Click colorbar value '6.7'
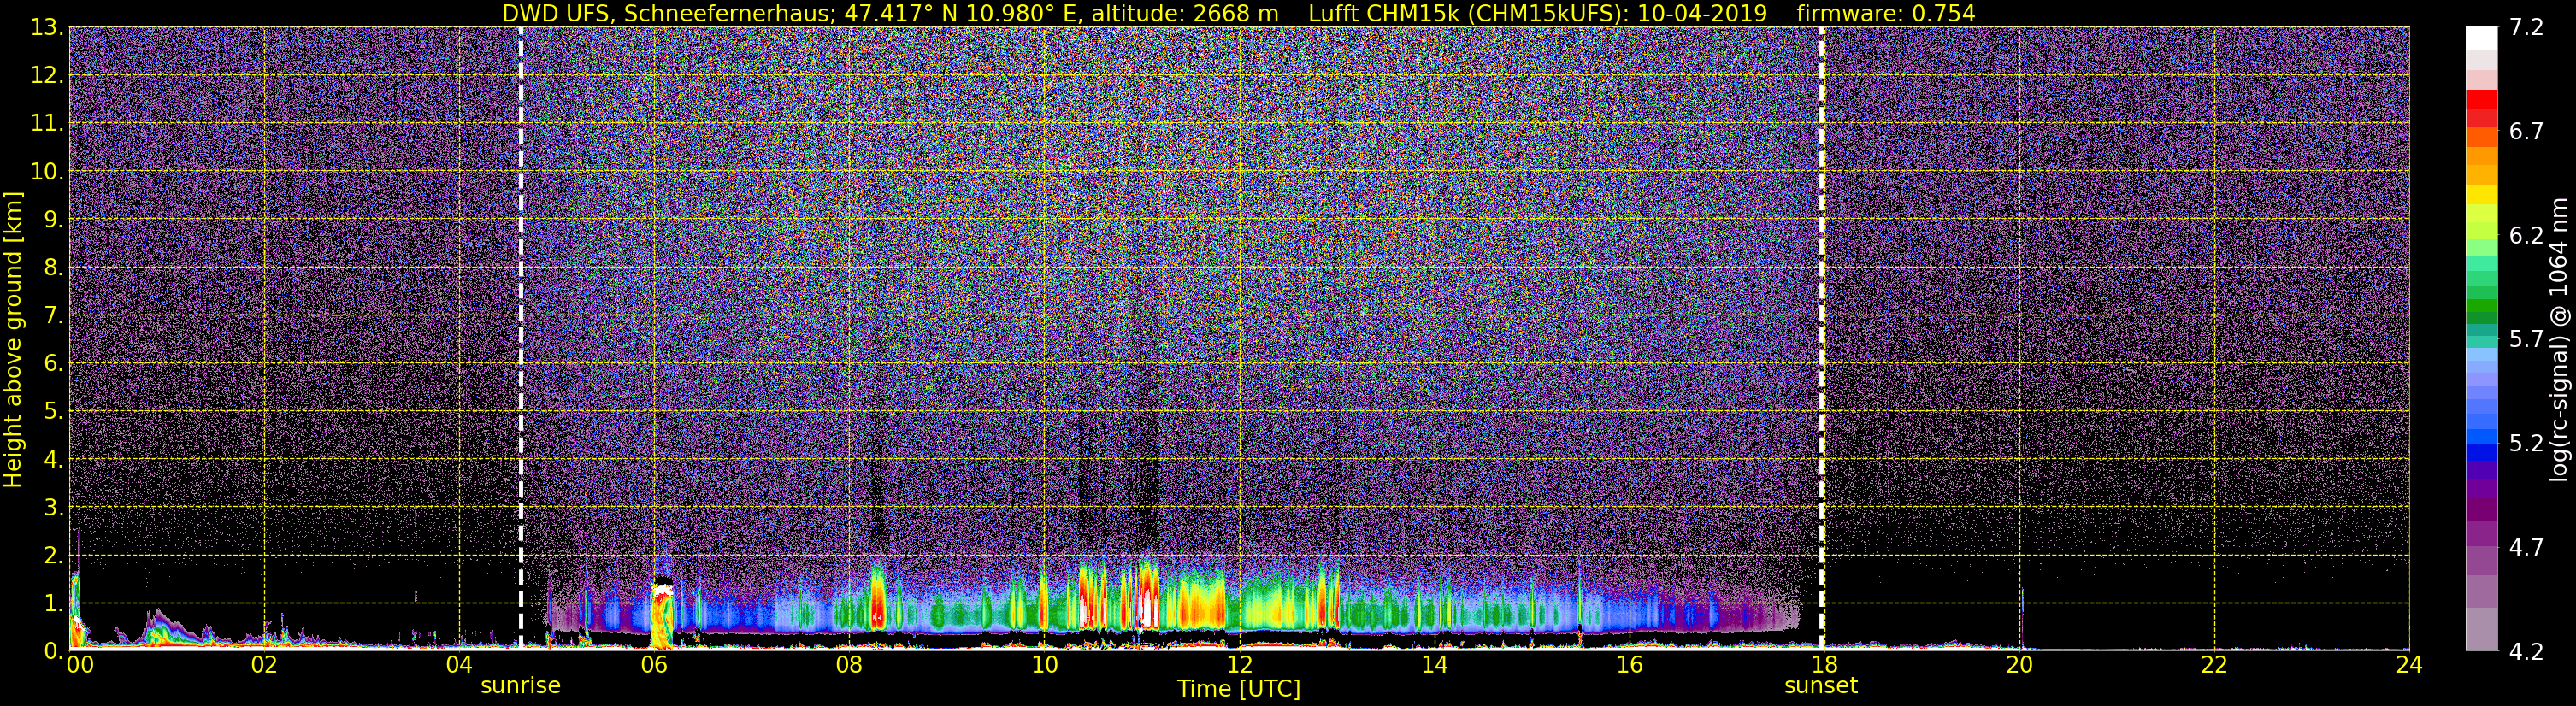The height and width of the screenshot is (706, 2576). (x=2526, y=132)
